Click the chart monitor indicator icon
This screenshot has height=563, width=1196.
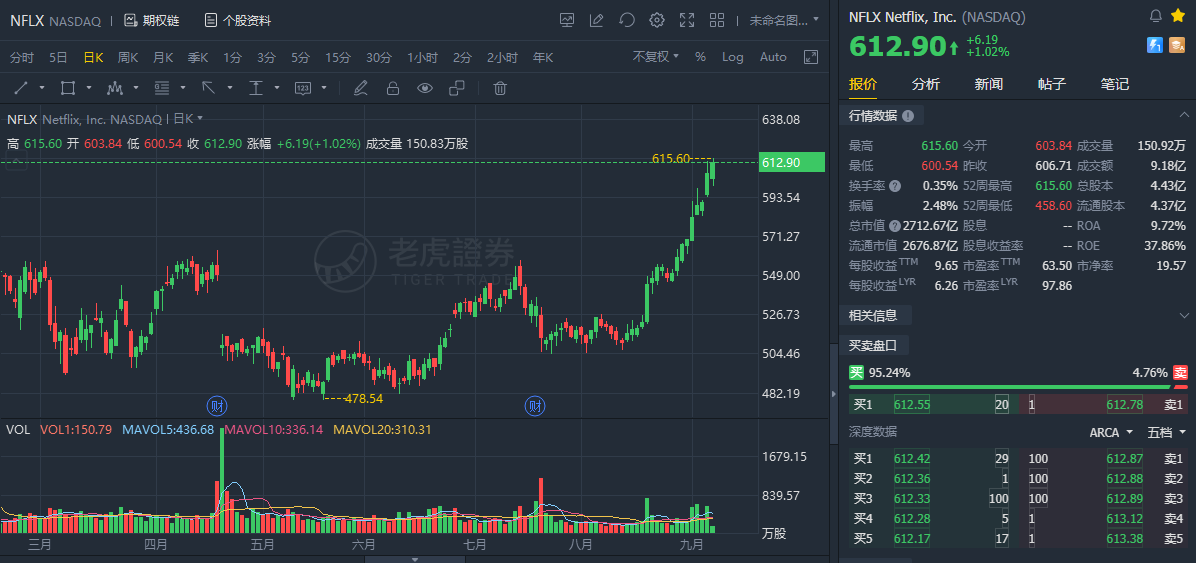(x=567, y=20)
